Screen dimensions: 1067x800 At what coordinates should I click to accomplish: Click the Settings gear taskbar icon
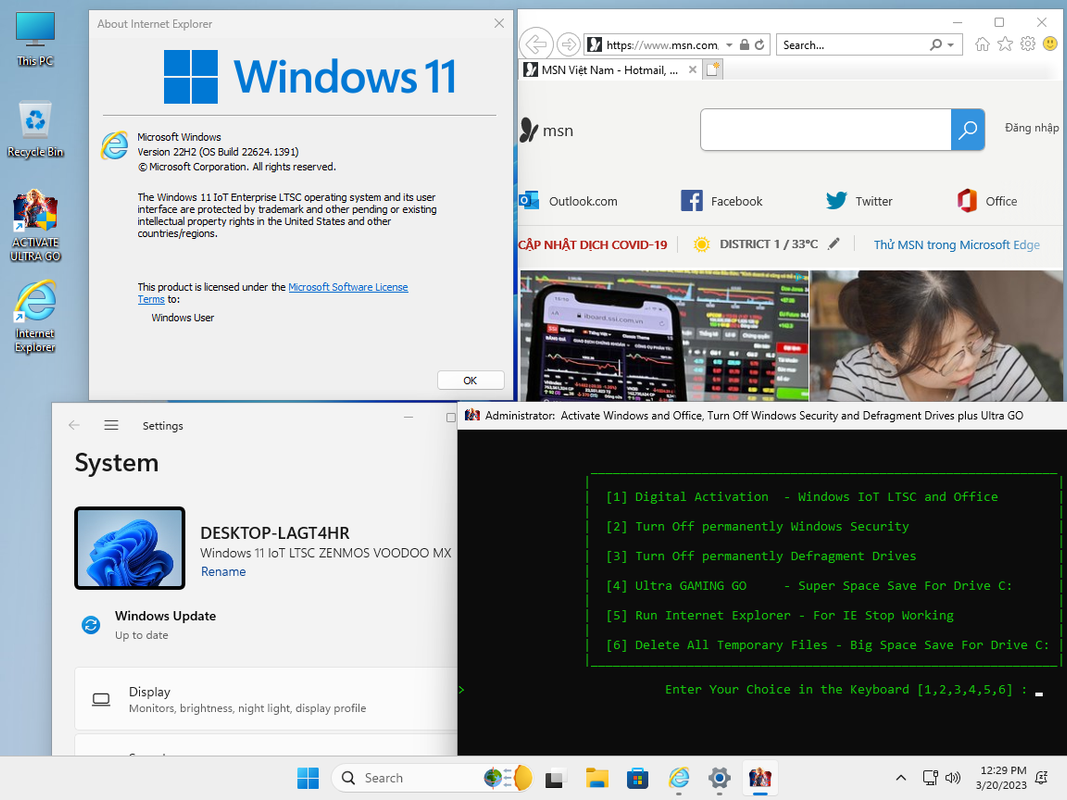[x=719, y=778]
